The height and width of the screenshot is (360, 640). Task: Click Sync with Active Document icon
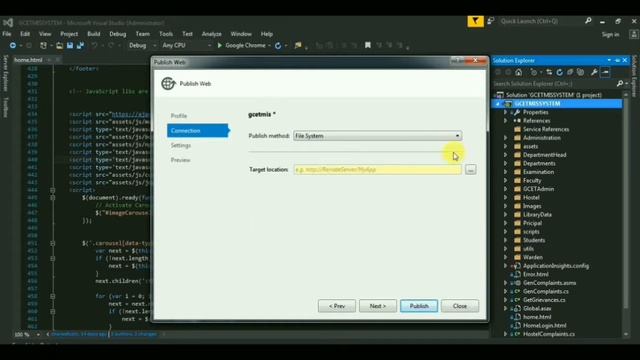coord(549,72)
